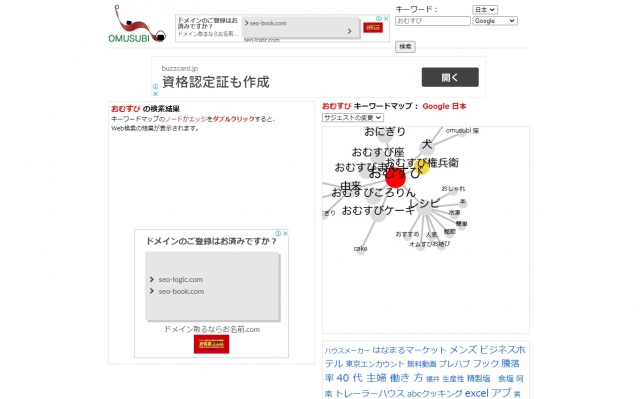
Task: Close the left panel domain ad
Action: point(286,233)
